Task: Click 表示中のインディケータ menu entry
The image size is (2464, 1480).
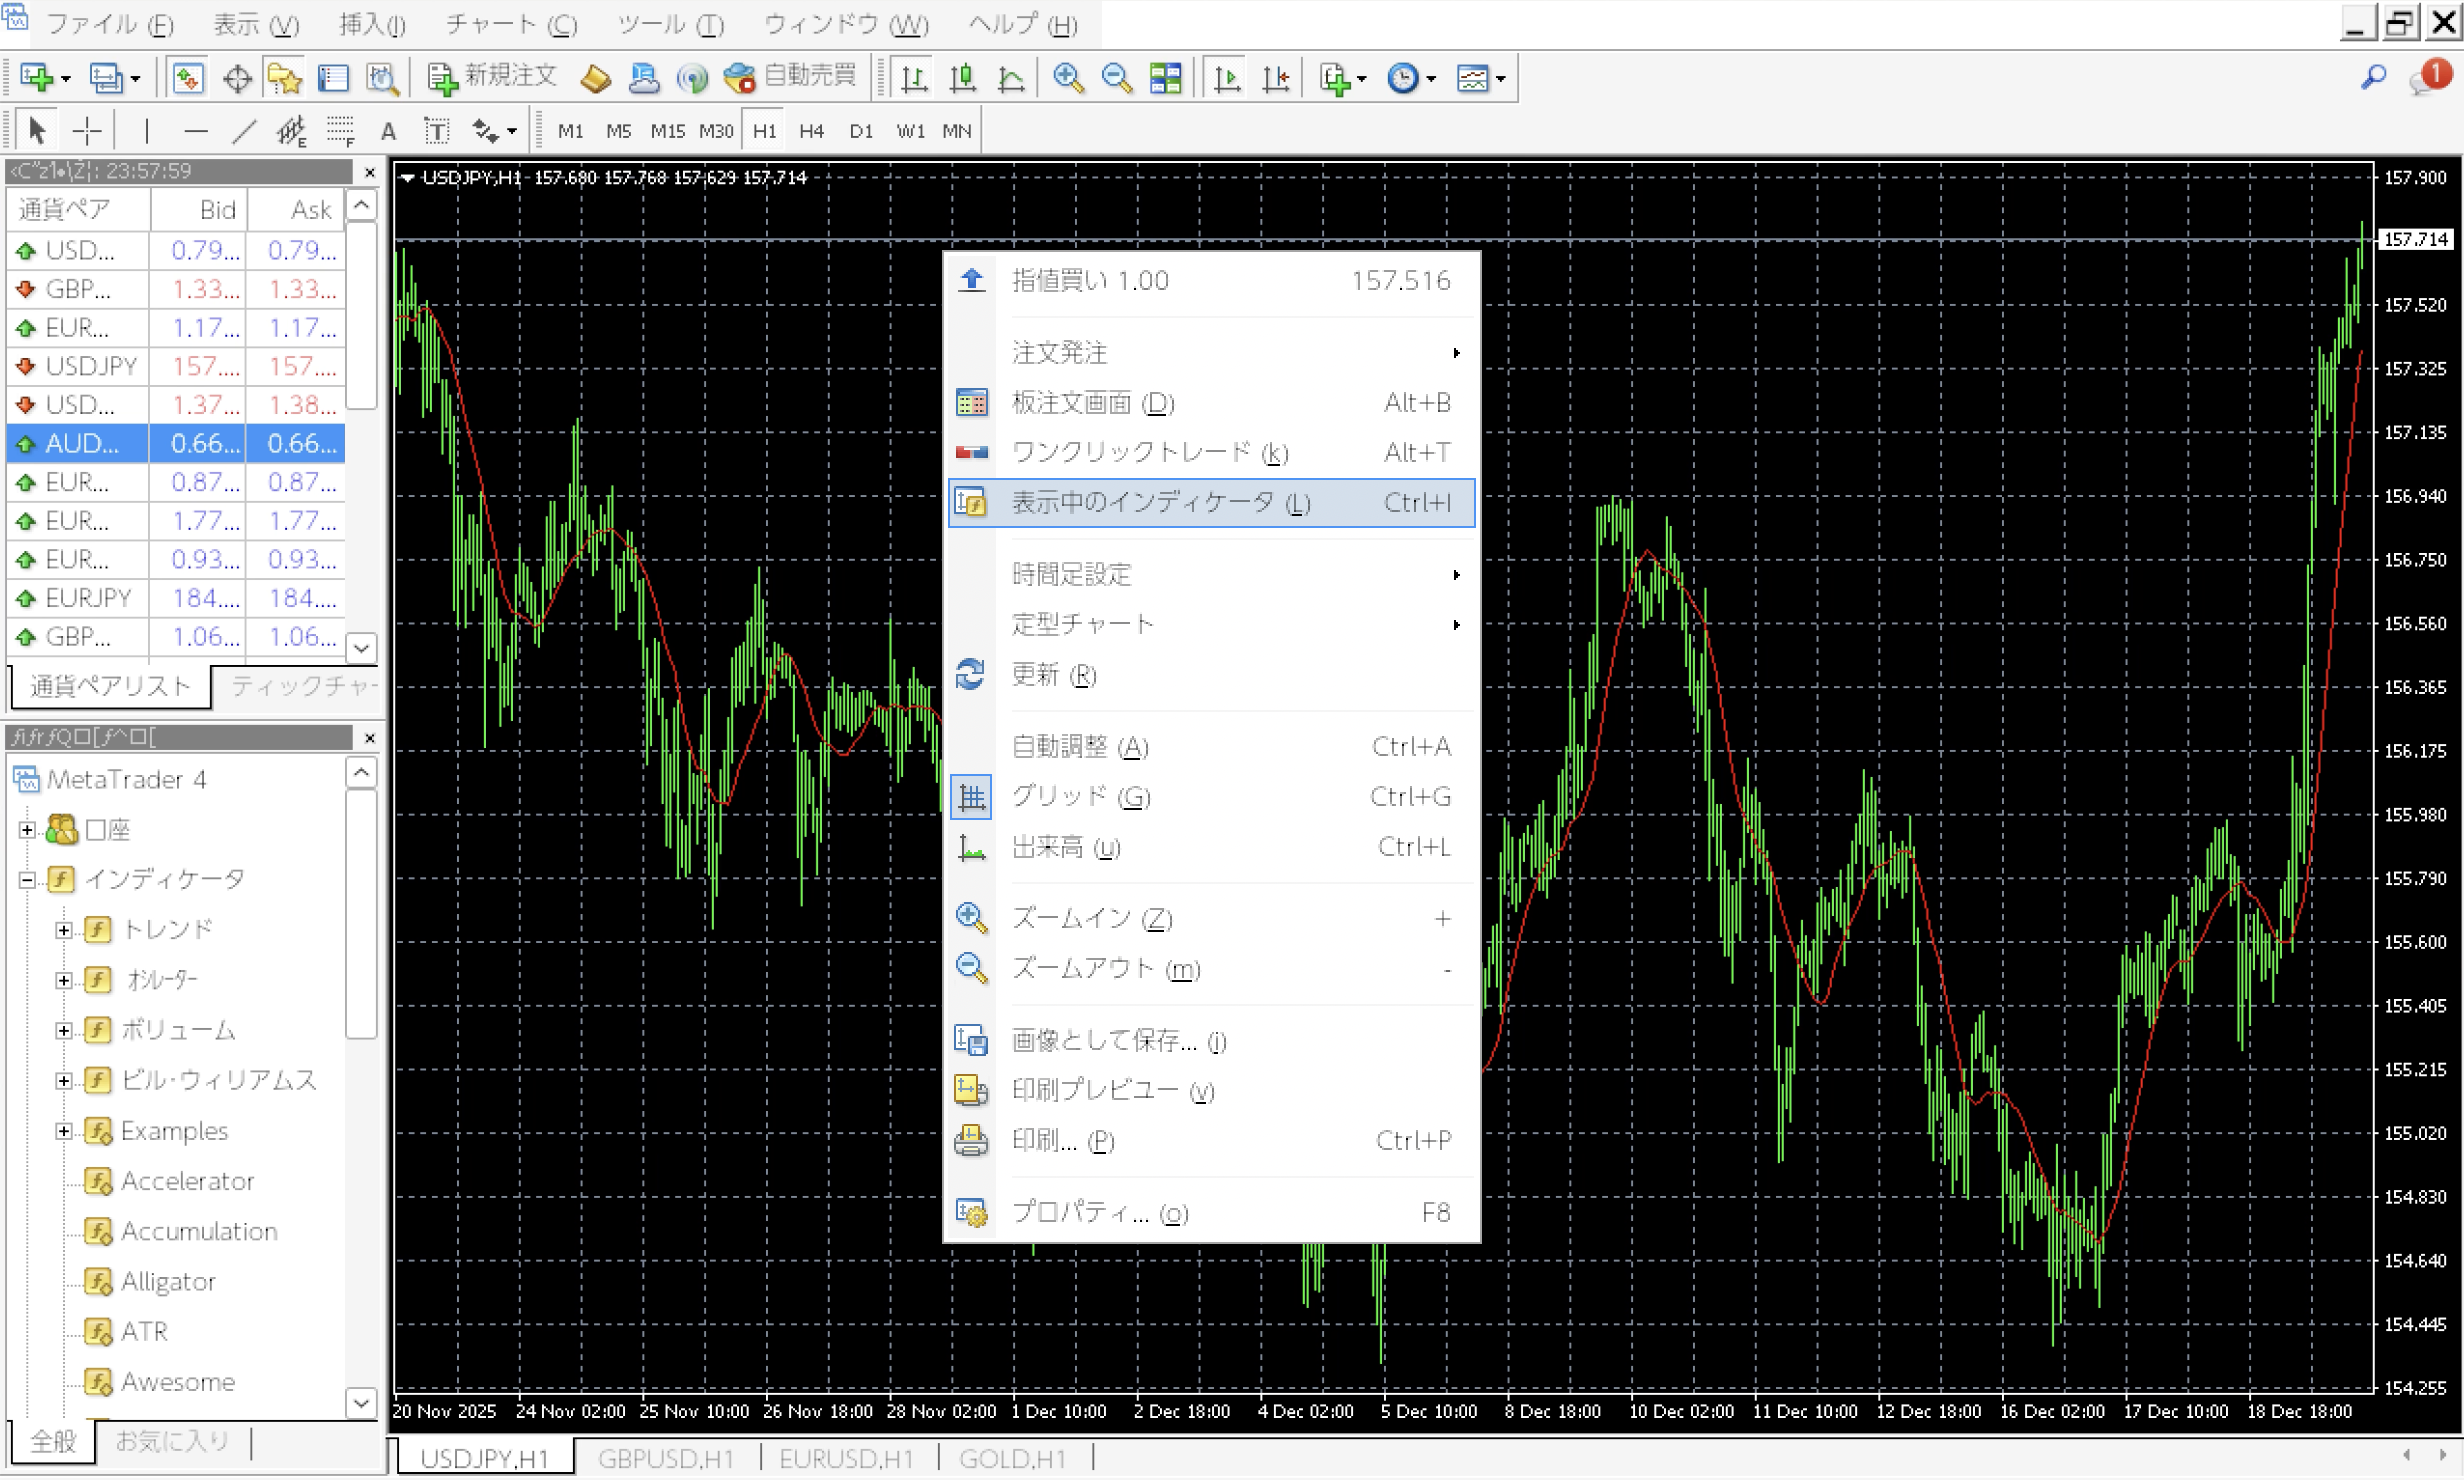Action: (x=1143, y=503)
